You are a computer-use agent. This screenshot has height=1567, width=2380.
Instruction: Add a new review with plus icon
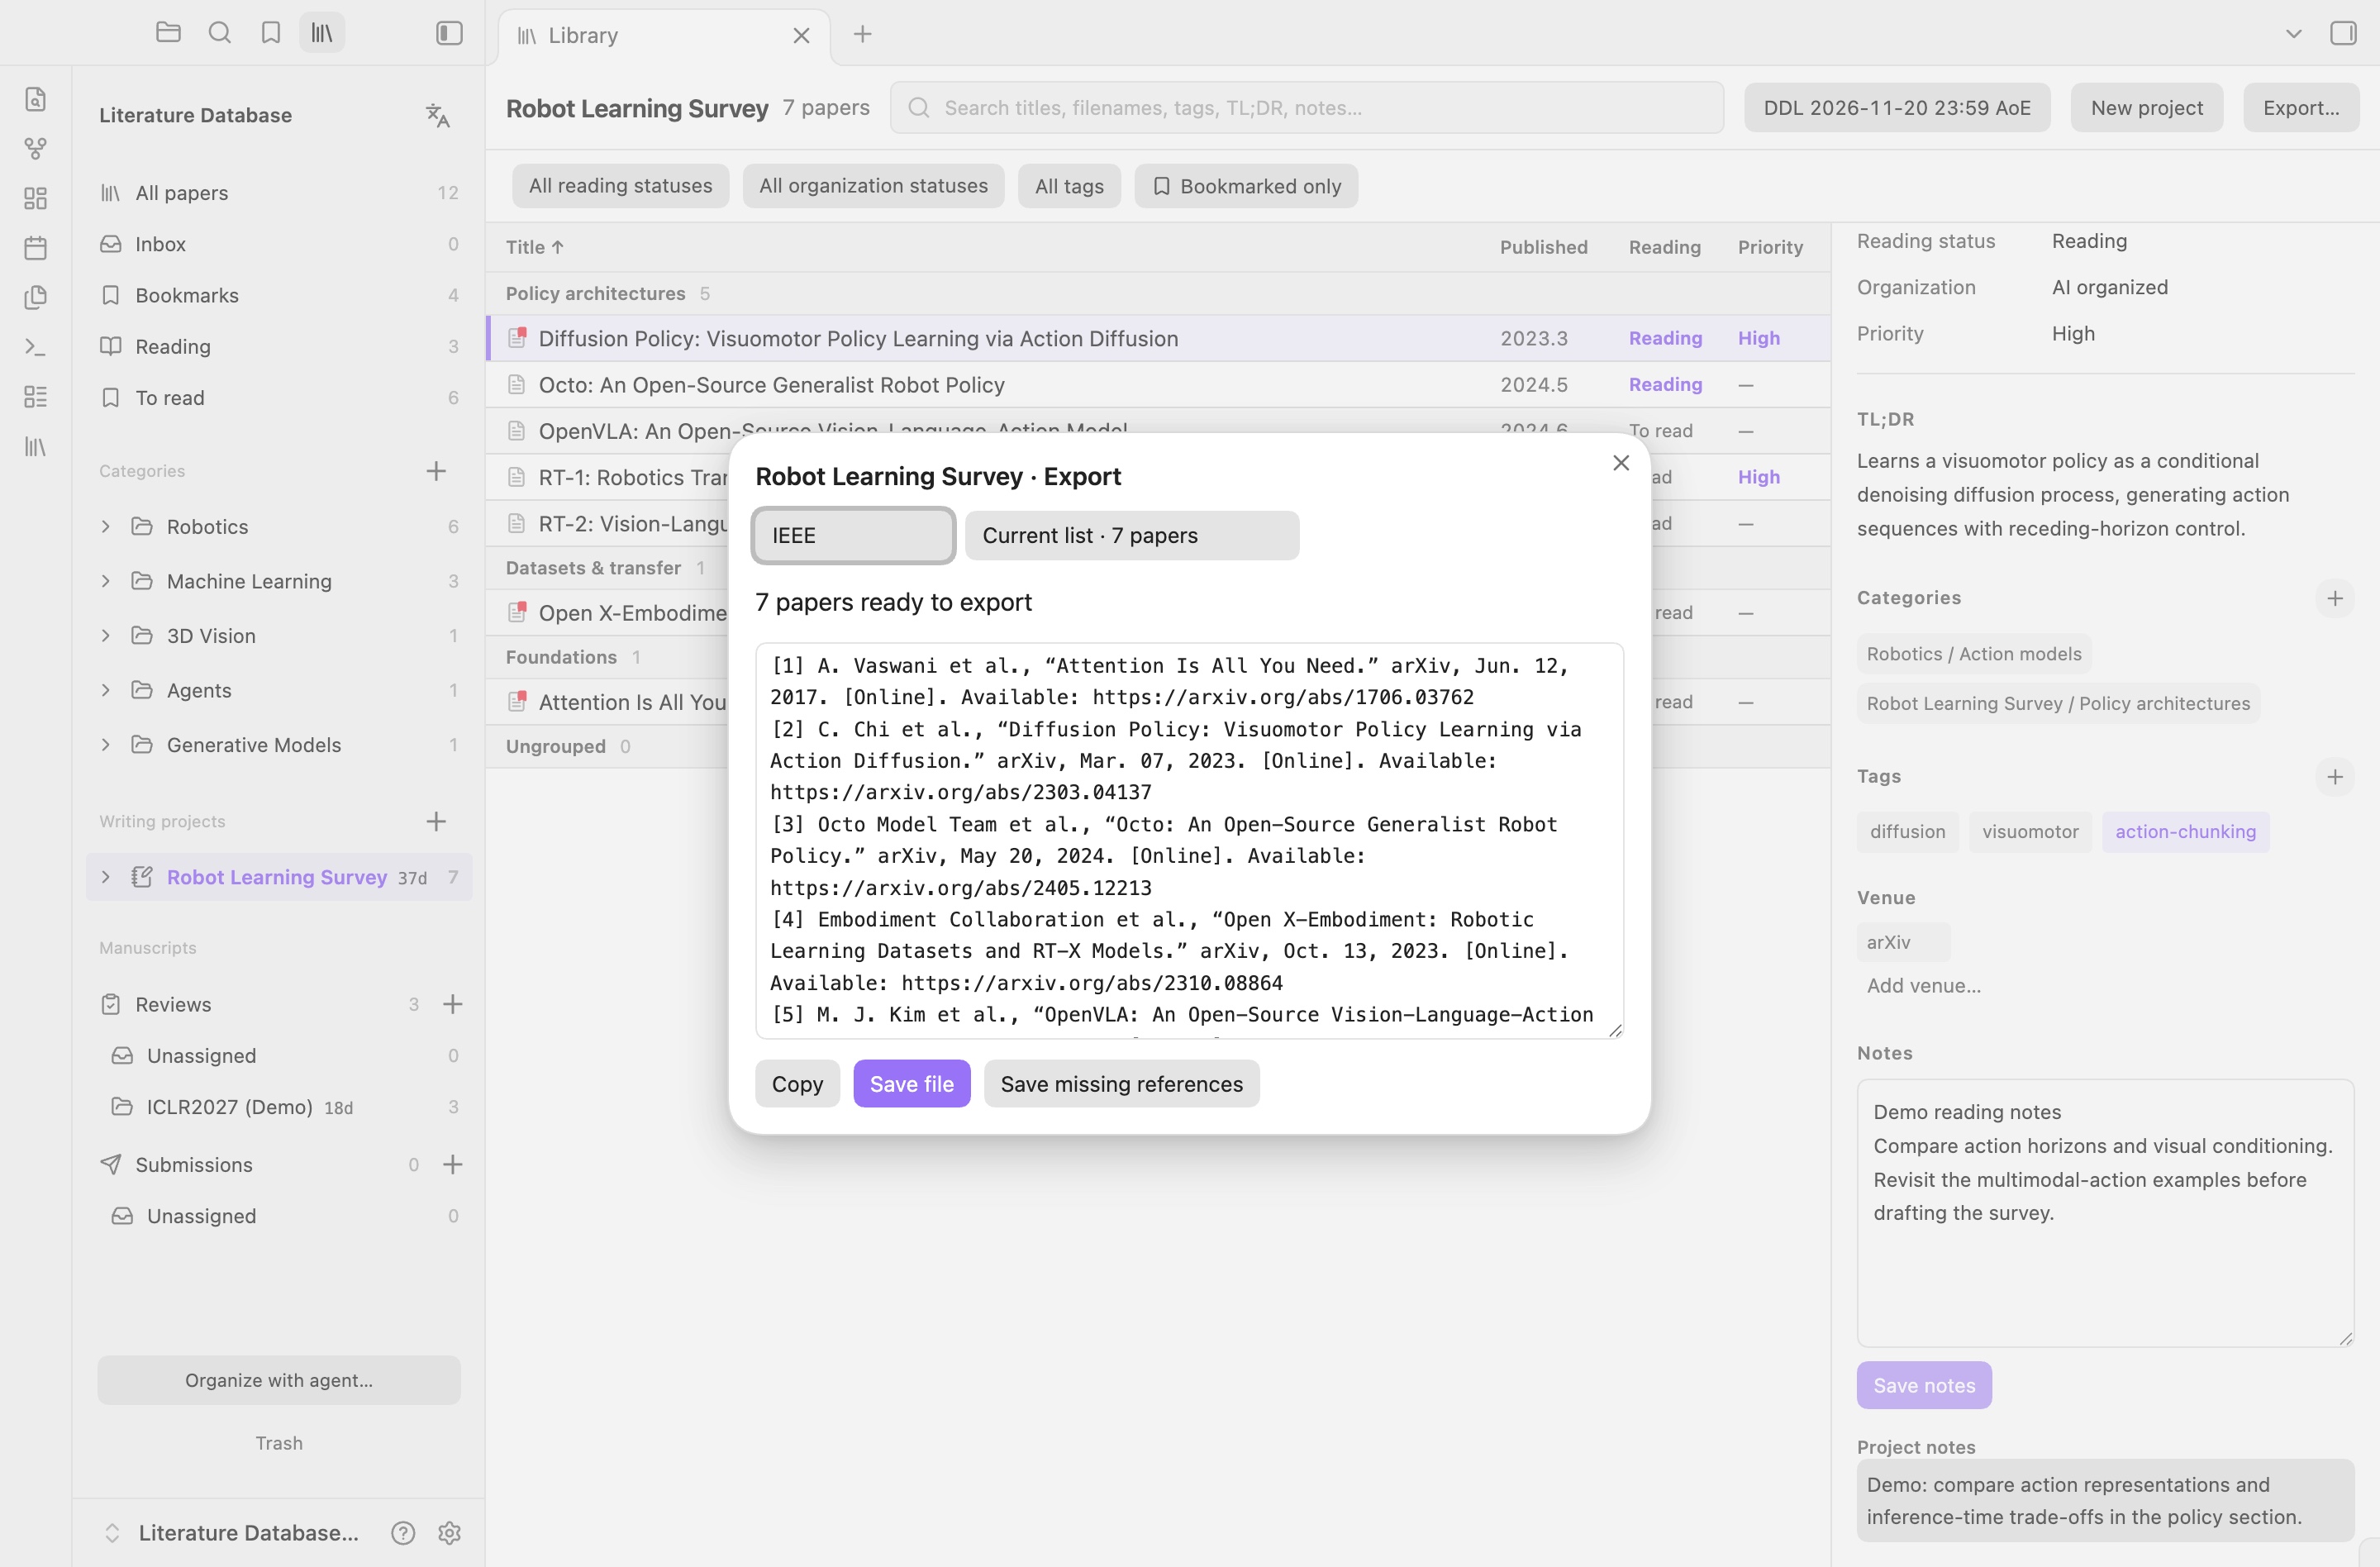452,1004
